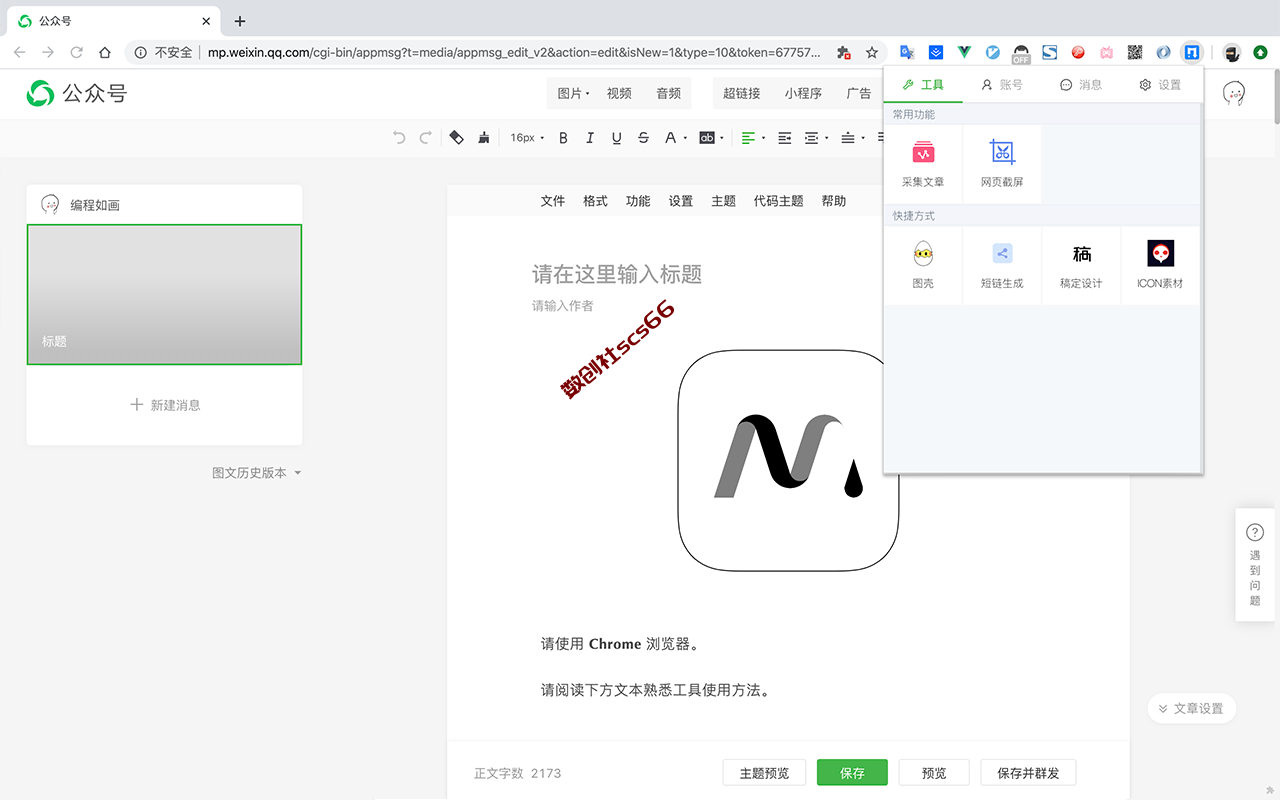The width and height of the screenshot is (1280, 800).
Task: Click the 保存并群发 button
Action: click(1028, 773)
